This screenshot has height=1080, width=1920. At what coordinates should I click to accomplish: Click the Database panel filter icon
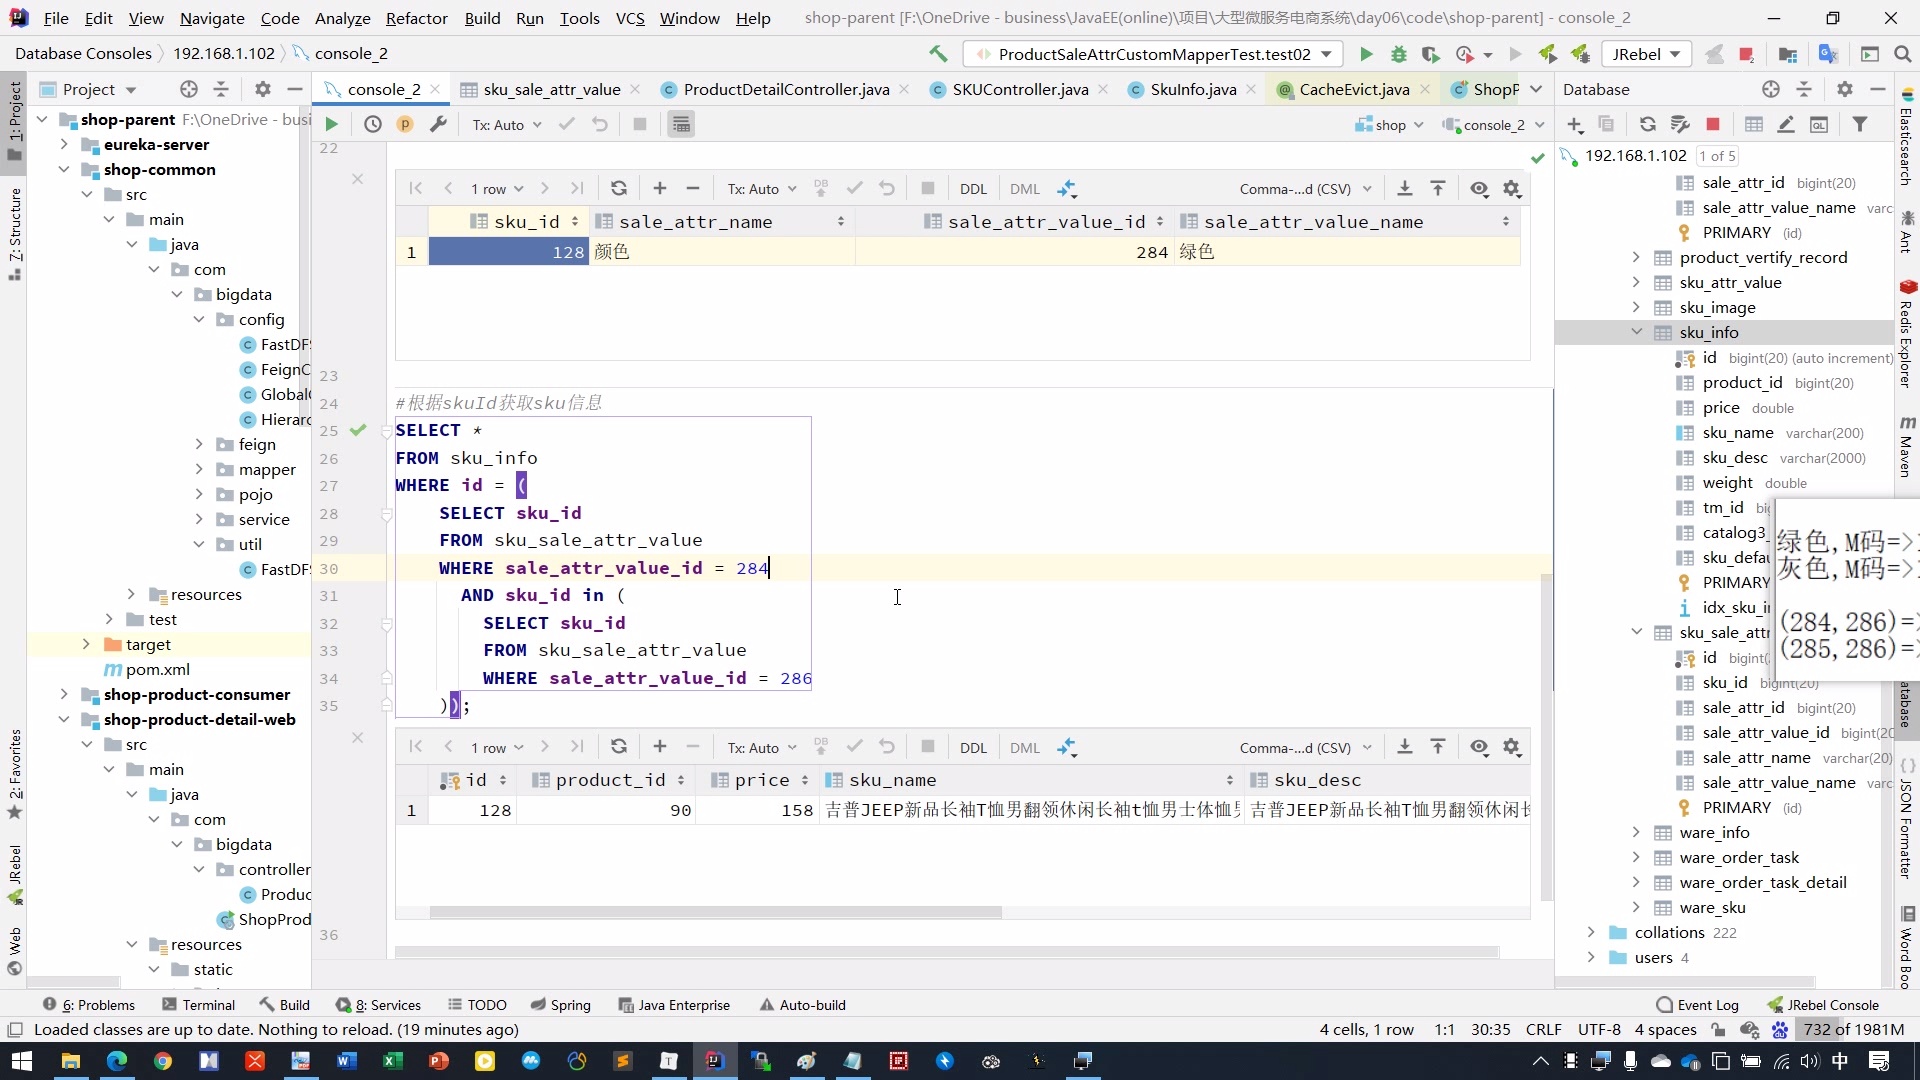(1860, 124)
